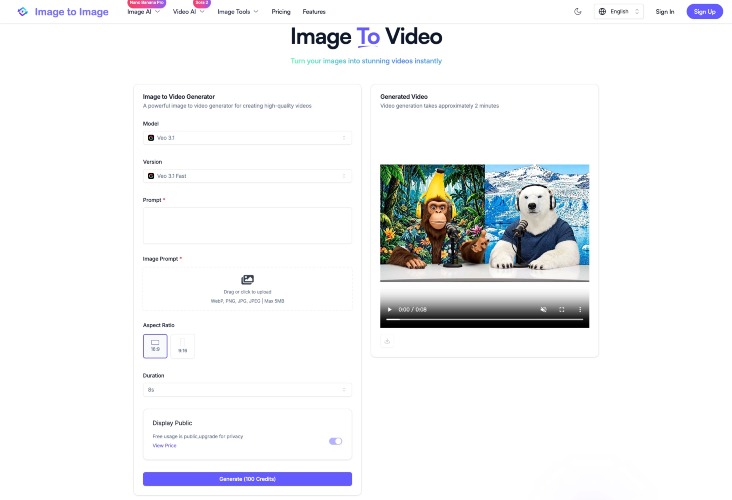Open the Duration dropdown showing 8s
This screenshot has width=732, height=500.
tap(247, 390)
